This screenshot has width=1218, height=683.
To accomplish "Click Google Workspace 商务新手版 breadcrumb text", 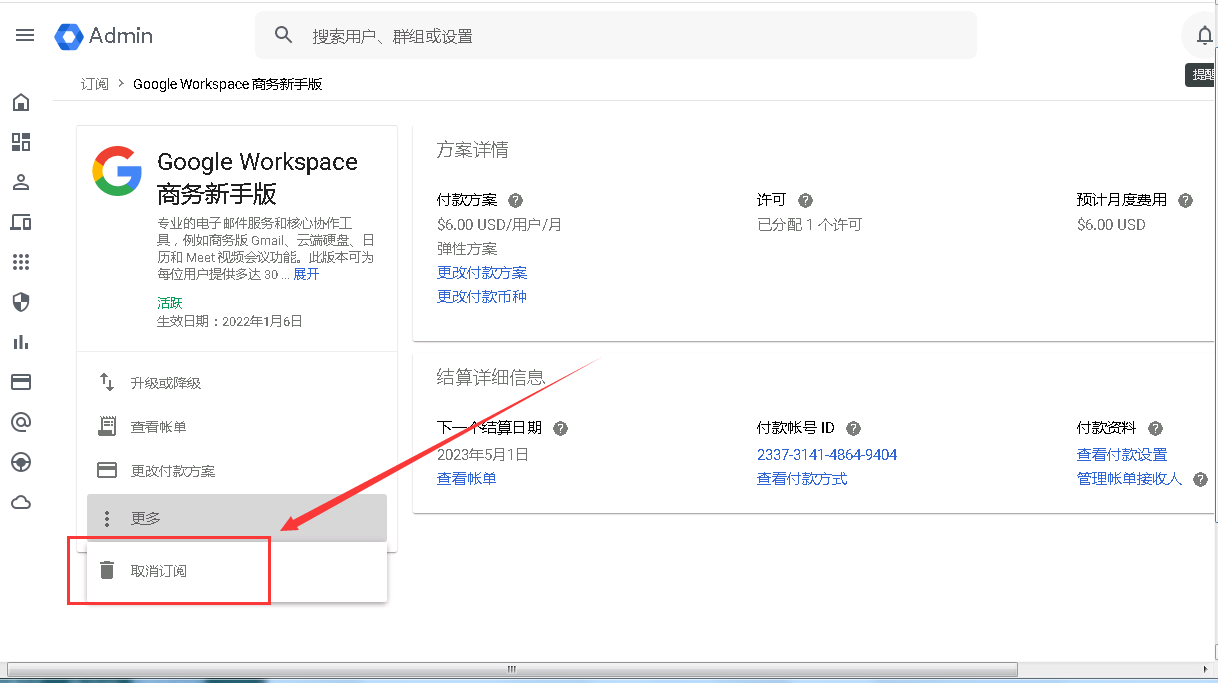I will [x=228, y=84].
